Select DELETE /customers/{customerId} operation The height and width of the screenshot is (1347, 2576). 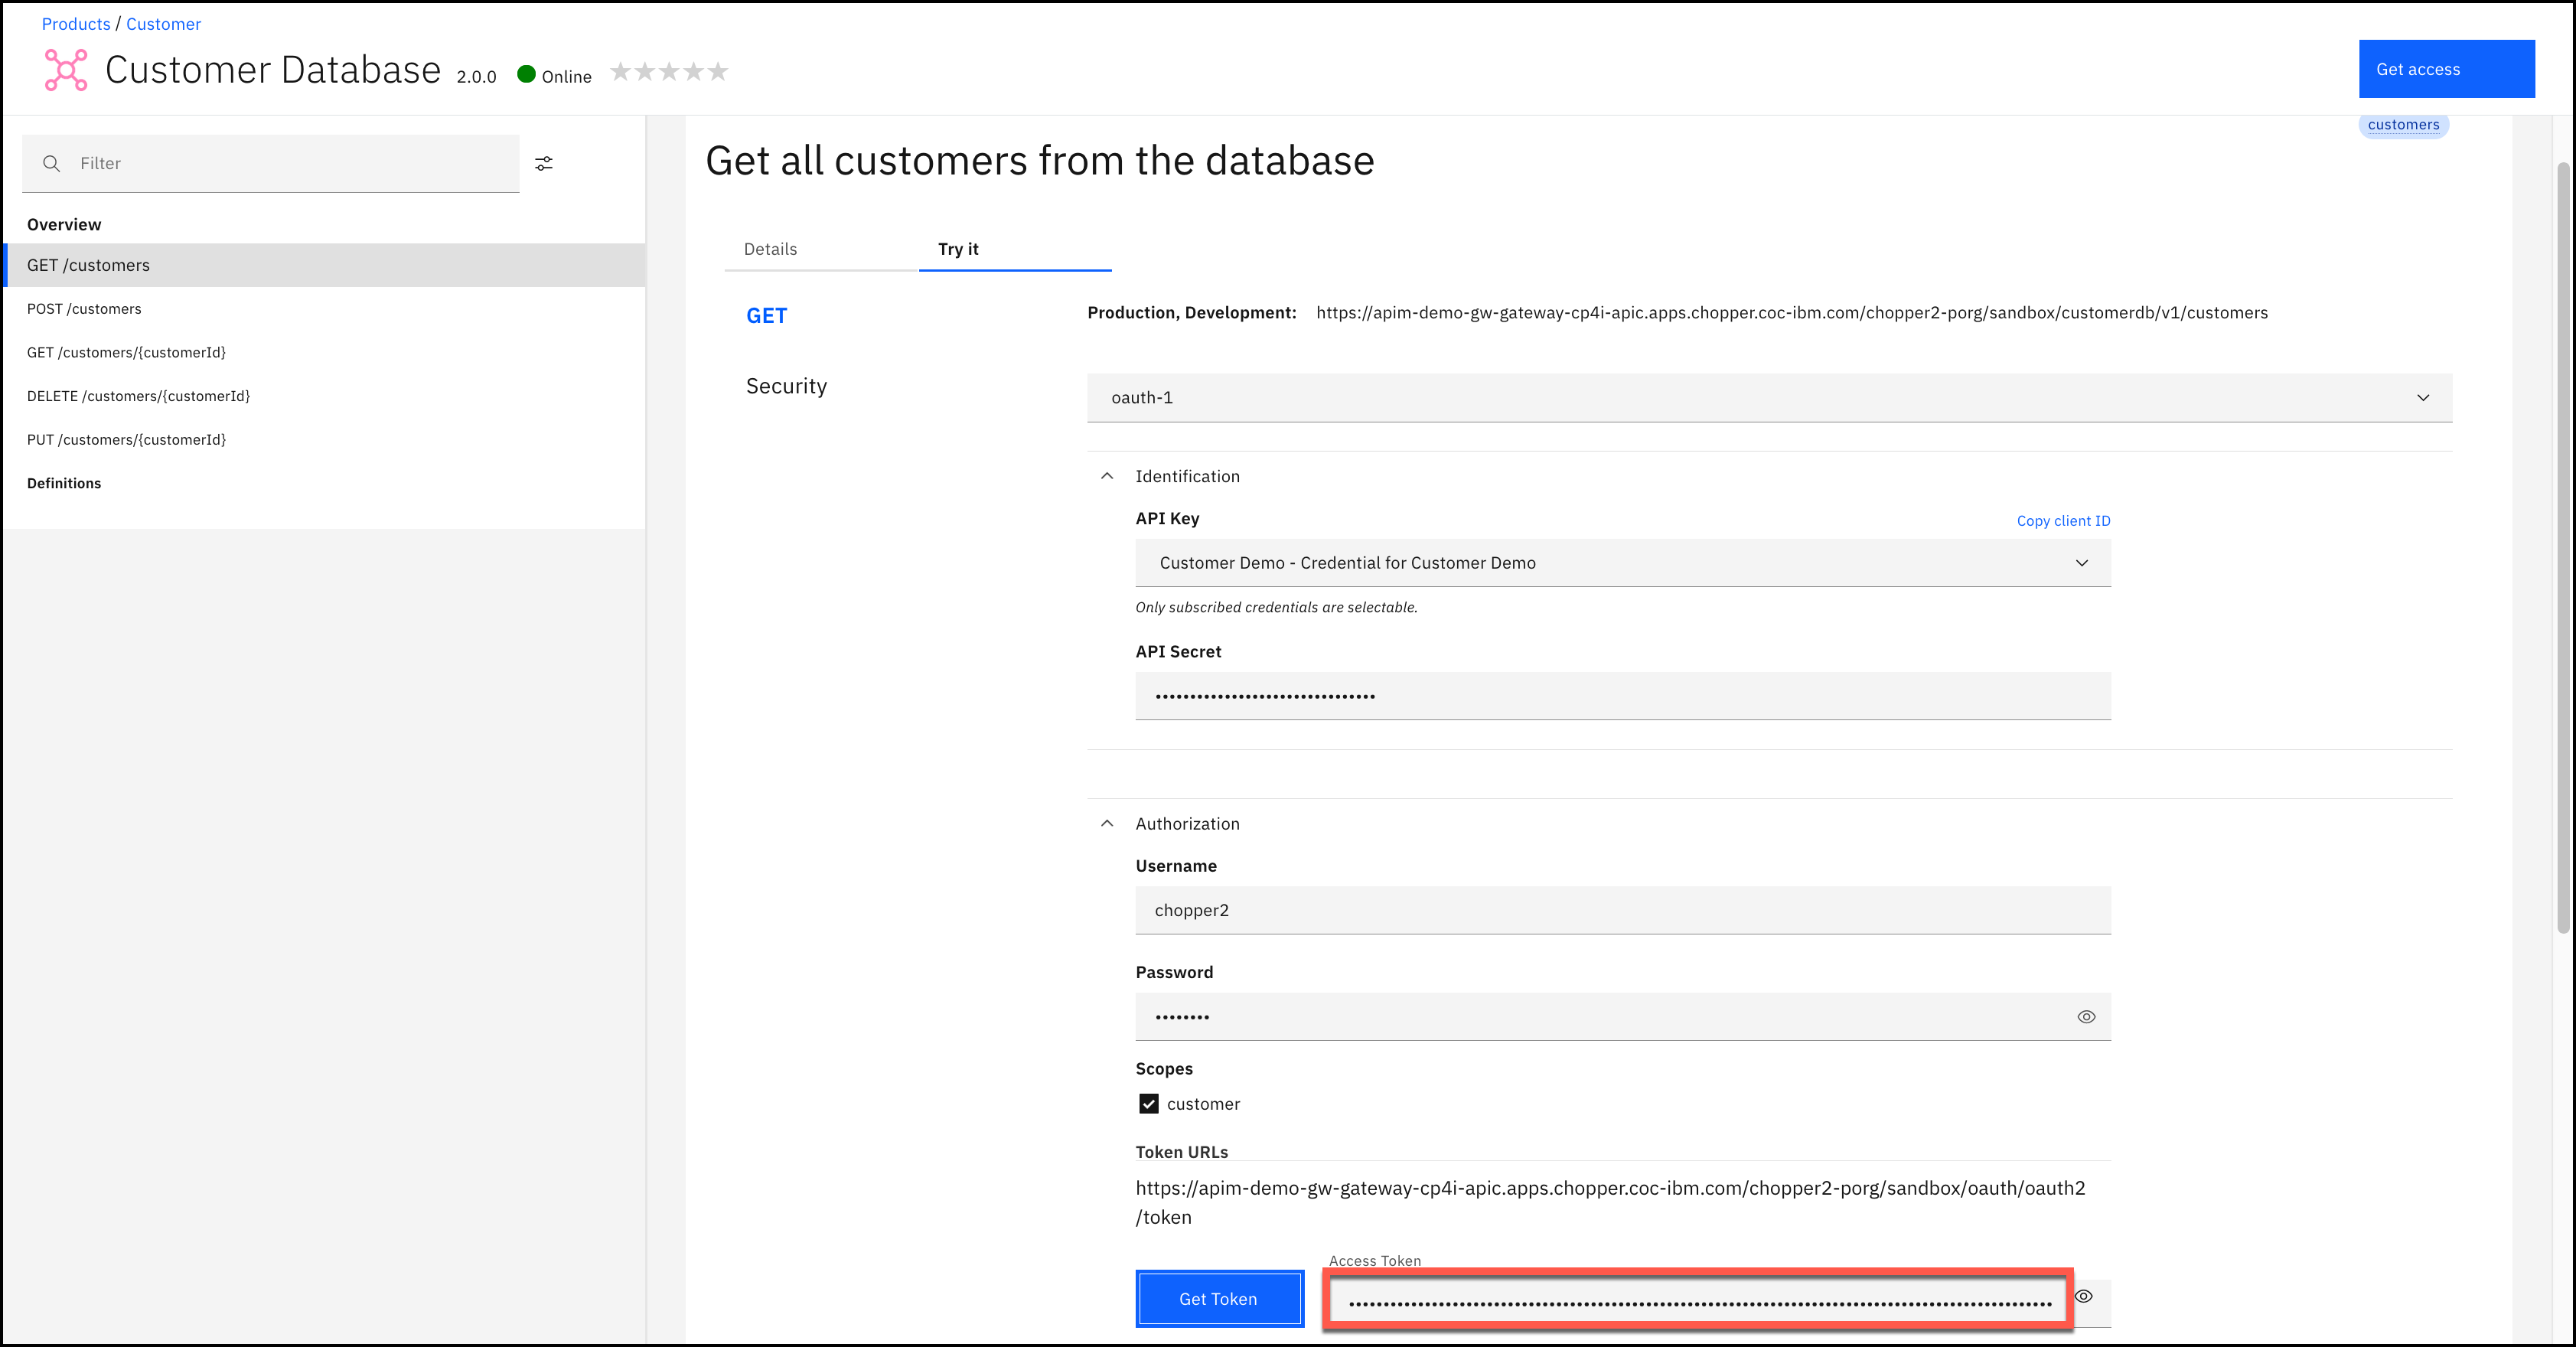(324, 396)
